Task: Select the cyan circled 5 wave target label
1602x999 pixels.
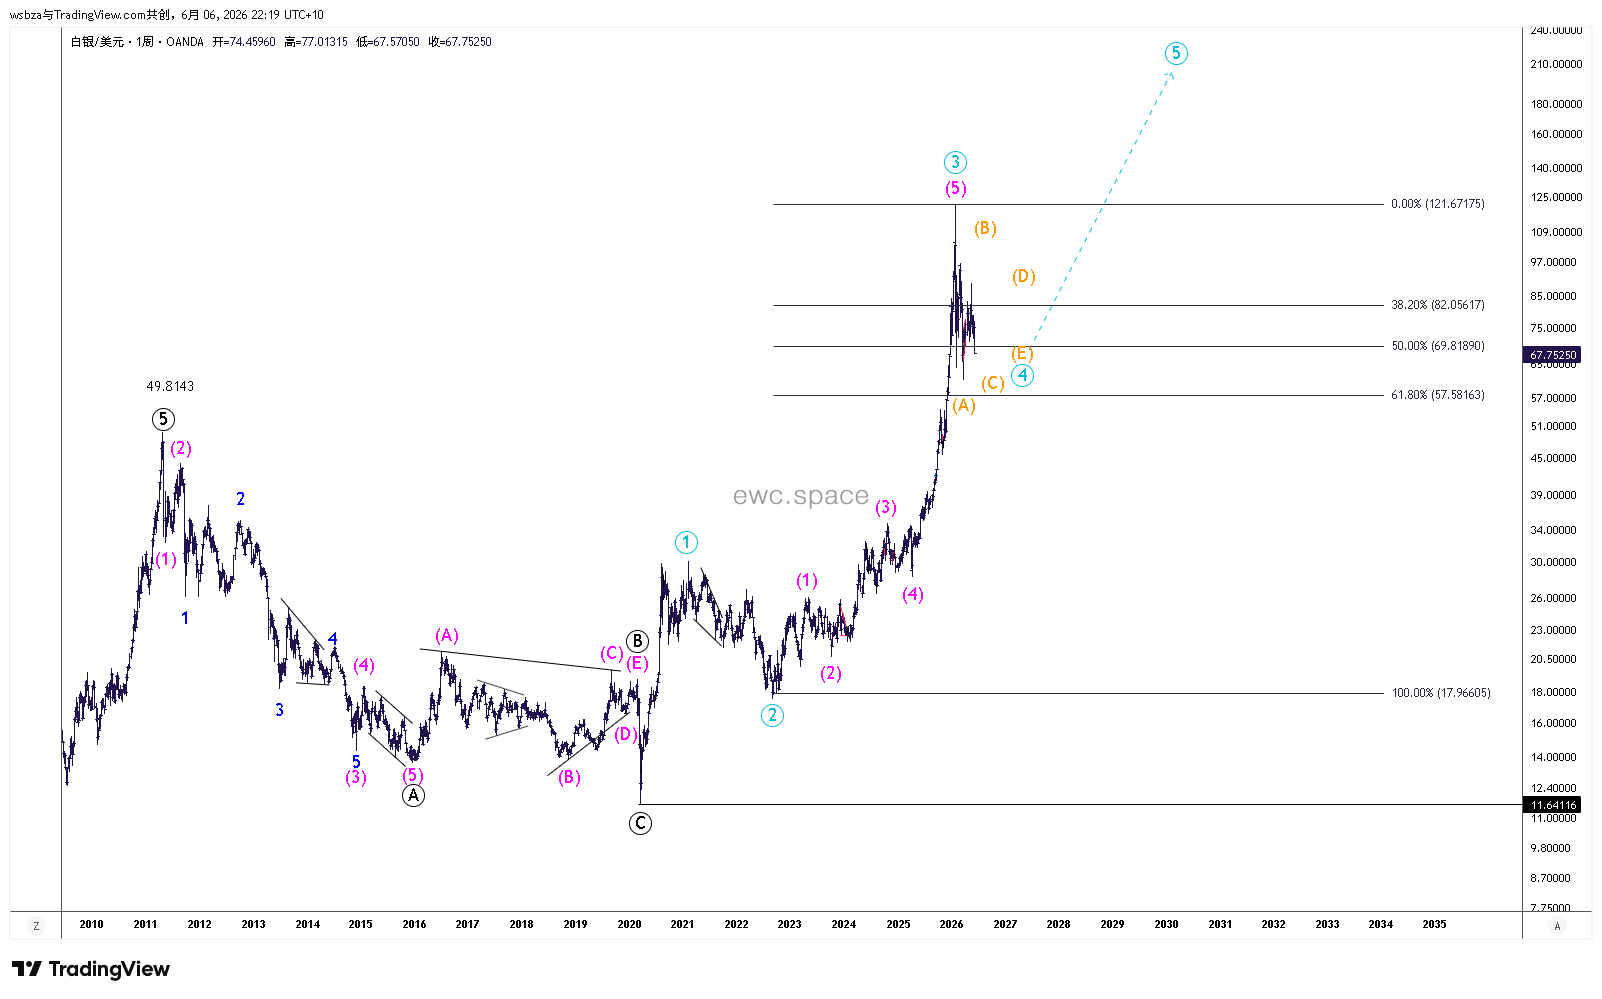Action: (x=1176, y=53)
